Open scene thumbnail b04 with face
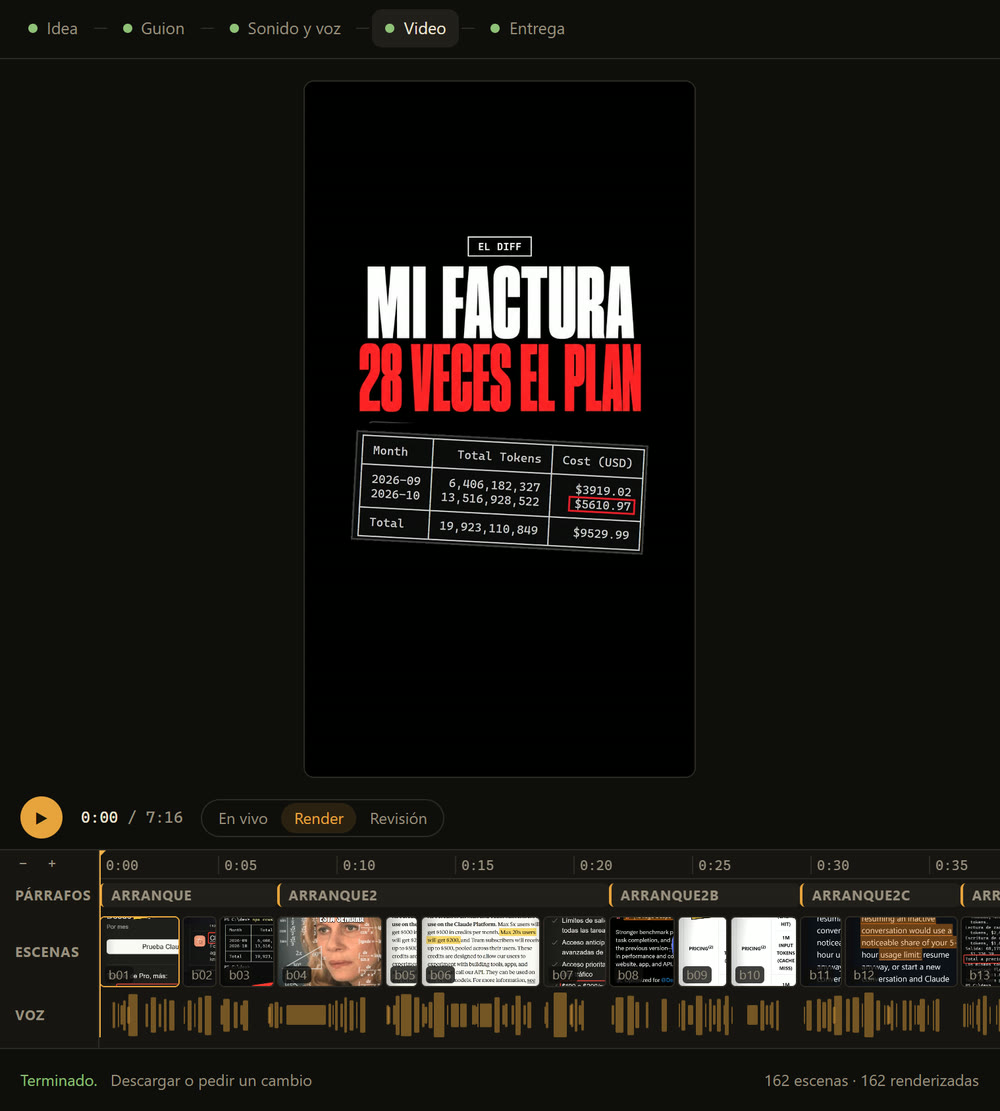The height and width of the screenshot is (1111, 1000). point(330,952)
